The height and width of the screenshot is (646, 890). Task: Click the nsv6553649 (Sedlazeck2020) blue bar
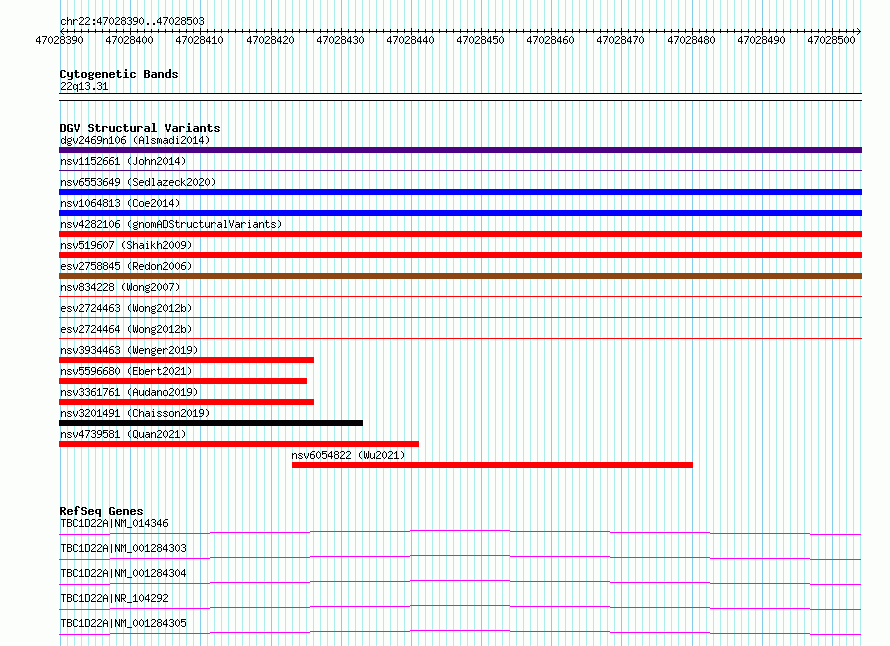pyautogui.click(x=460, y=192)
